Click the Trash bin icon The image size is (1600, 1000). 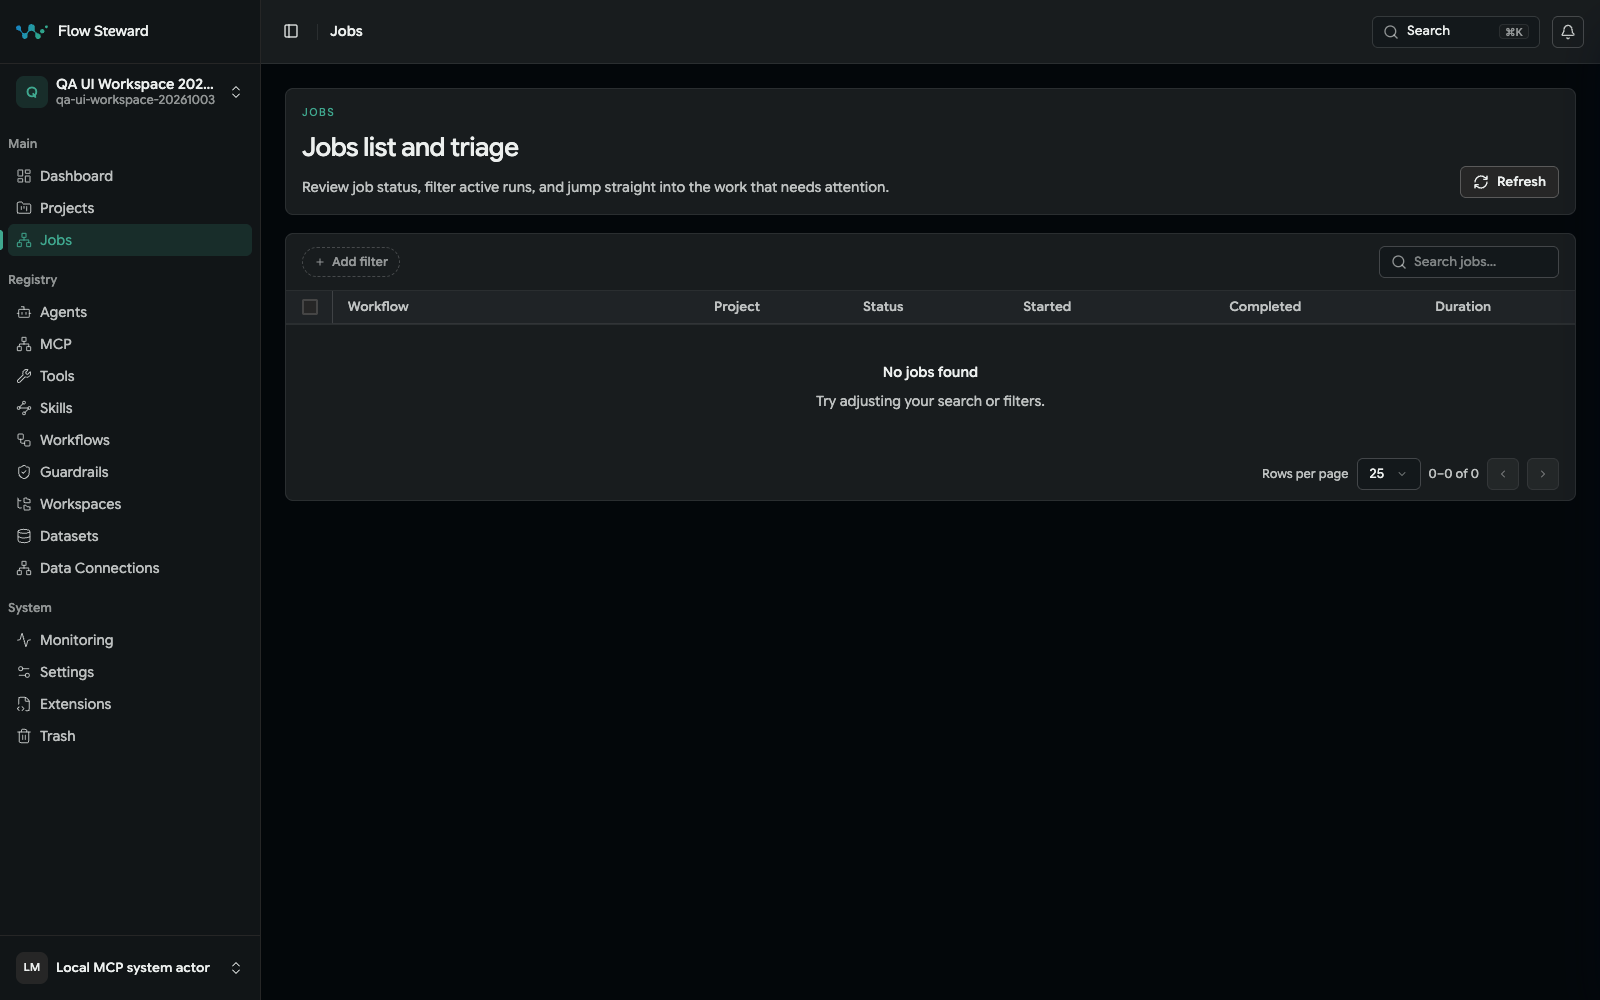pyautogui.click(x=24, y=736)
